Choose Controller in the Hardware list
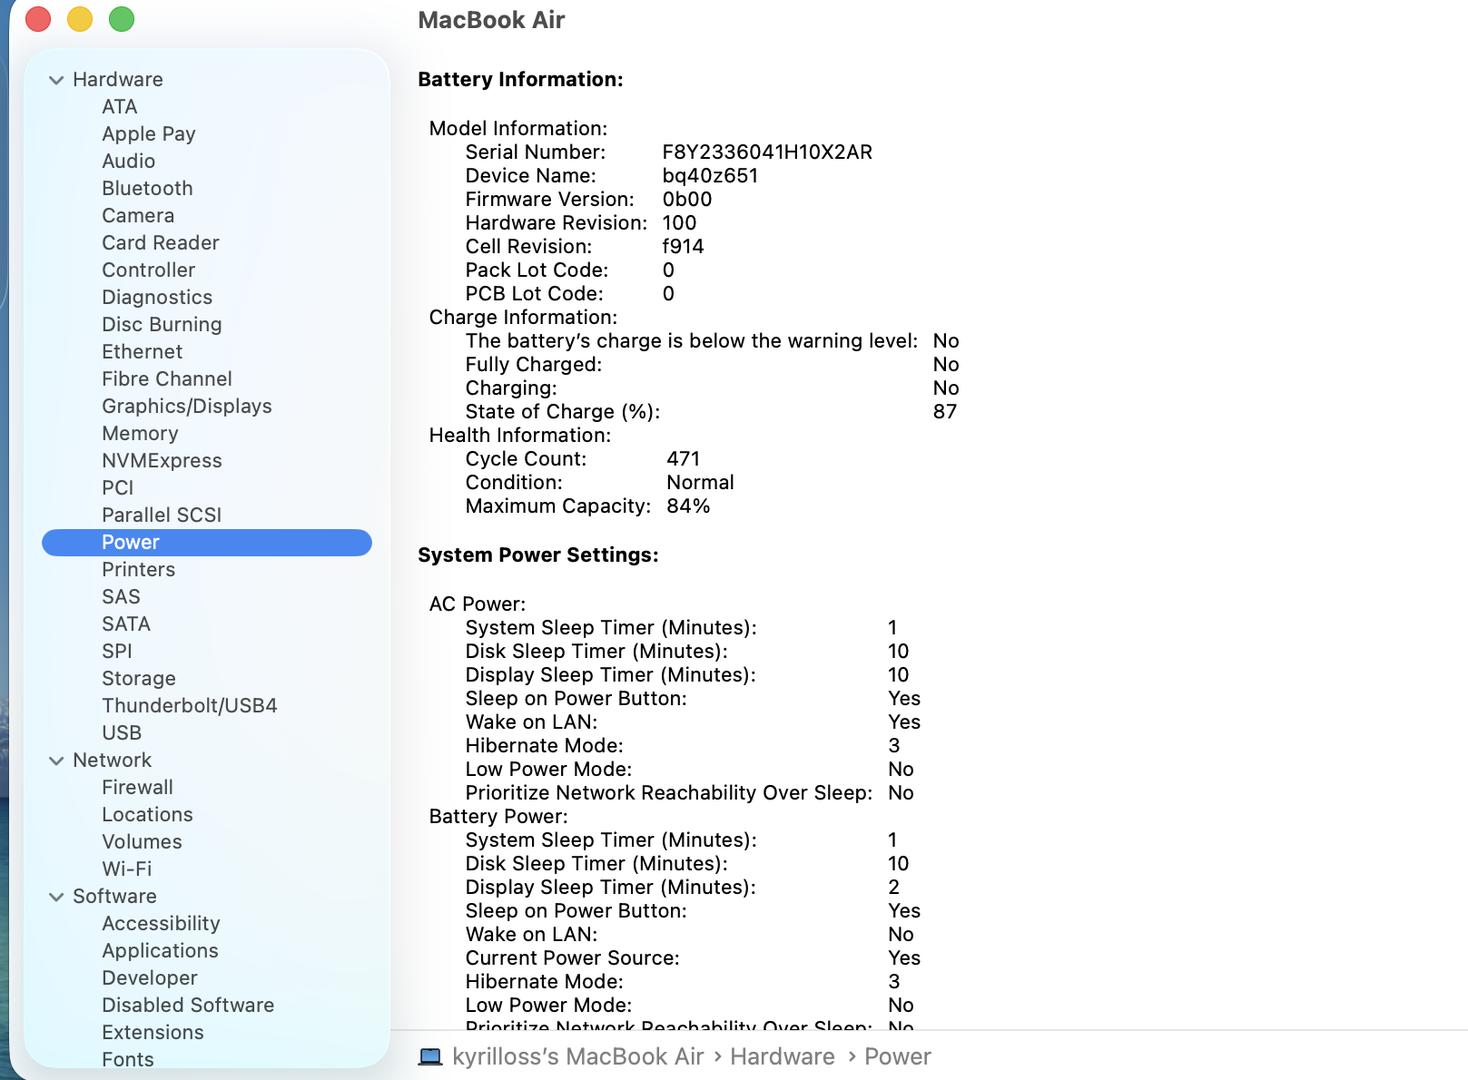 [x=148, y=270]
